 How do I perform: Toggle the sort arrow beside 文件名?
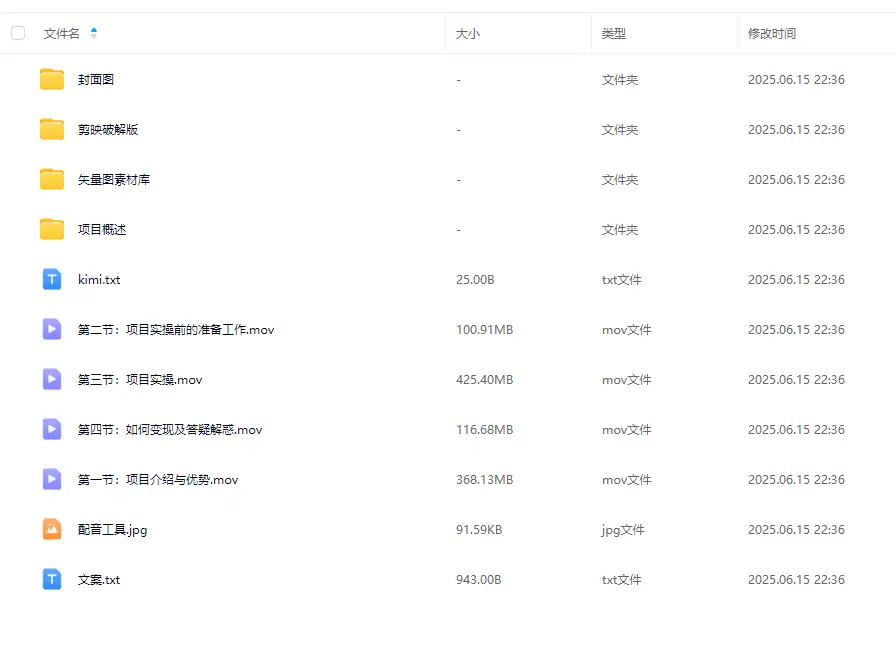(94, 33)
